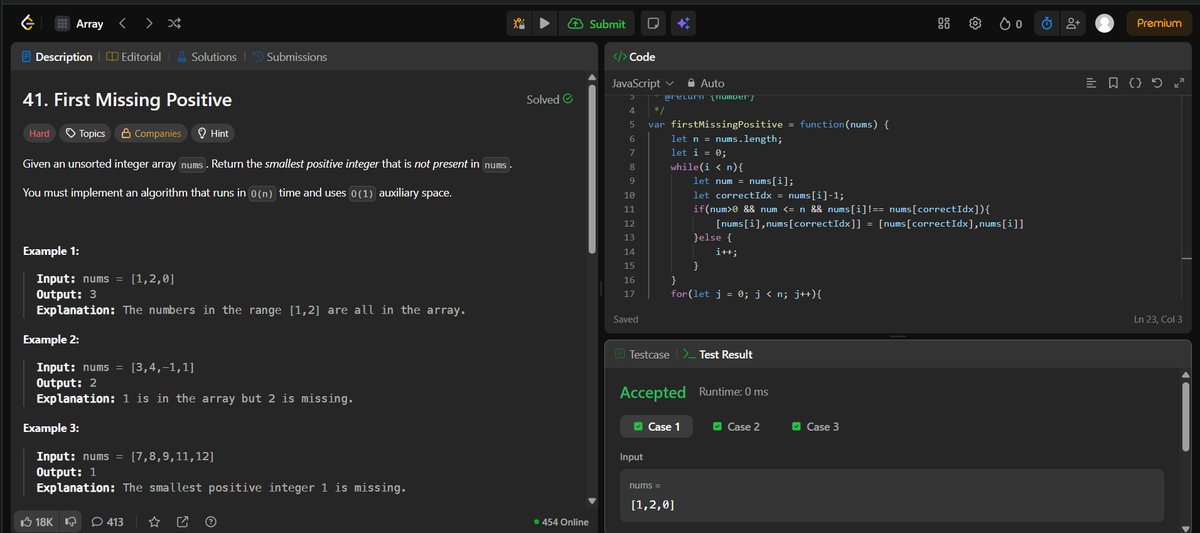Viewport: 1200px width, 533px height.
Task: Click the problem title First Missing Positive
Action: coord(127,100)
